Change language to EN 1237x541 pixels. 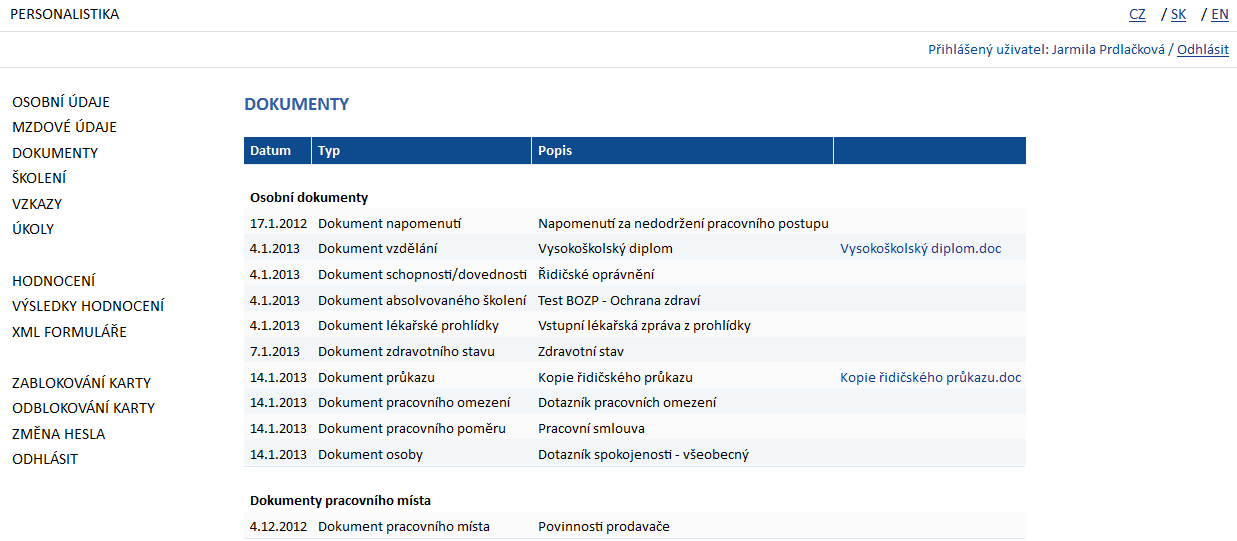point(1220,15)
